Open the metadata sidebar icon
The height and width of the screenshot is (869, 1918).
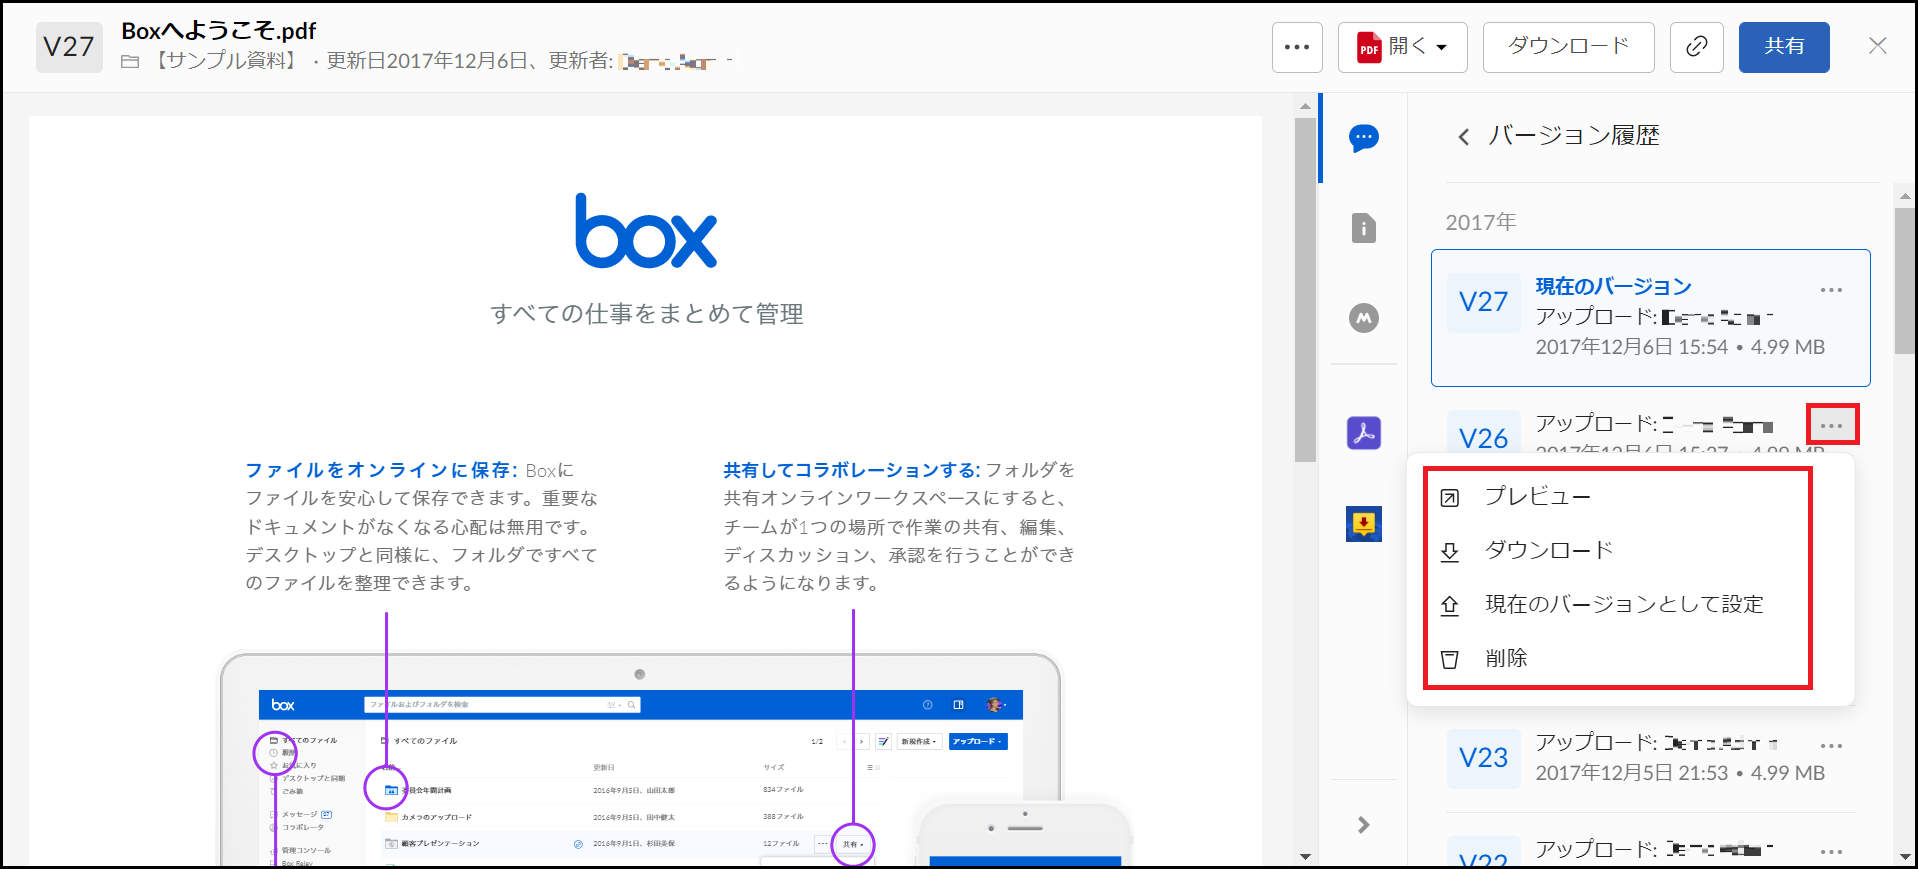(1363, 318)
